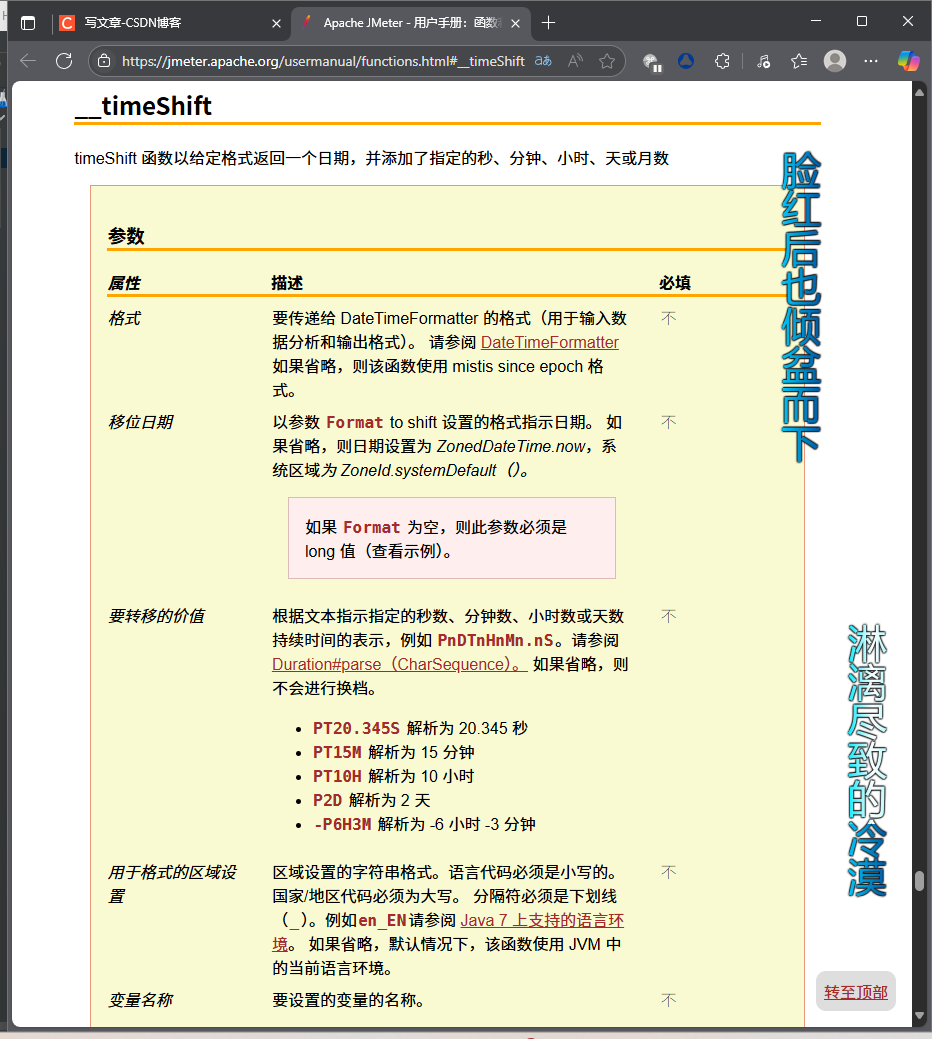Viewport: 932px width, 1039px height.
Task: Close the Apache JMeter tab
Action: (515, 23)
